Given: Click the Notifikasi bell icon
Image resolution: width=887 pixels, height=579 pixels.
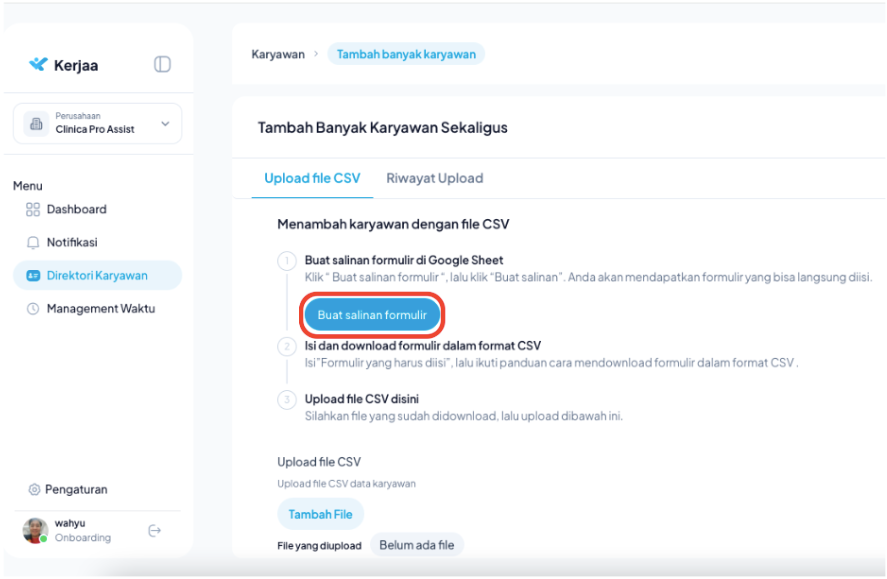Looking at the screenshot, I should point(33,243).
